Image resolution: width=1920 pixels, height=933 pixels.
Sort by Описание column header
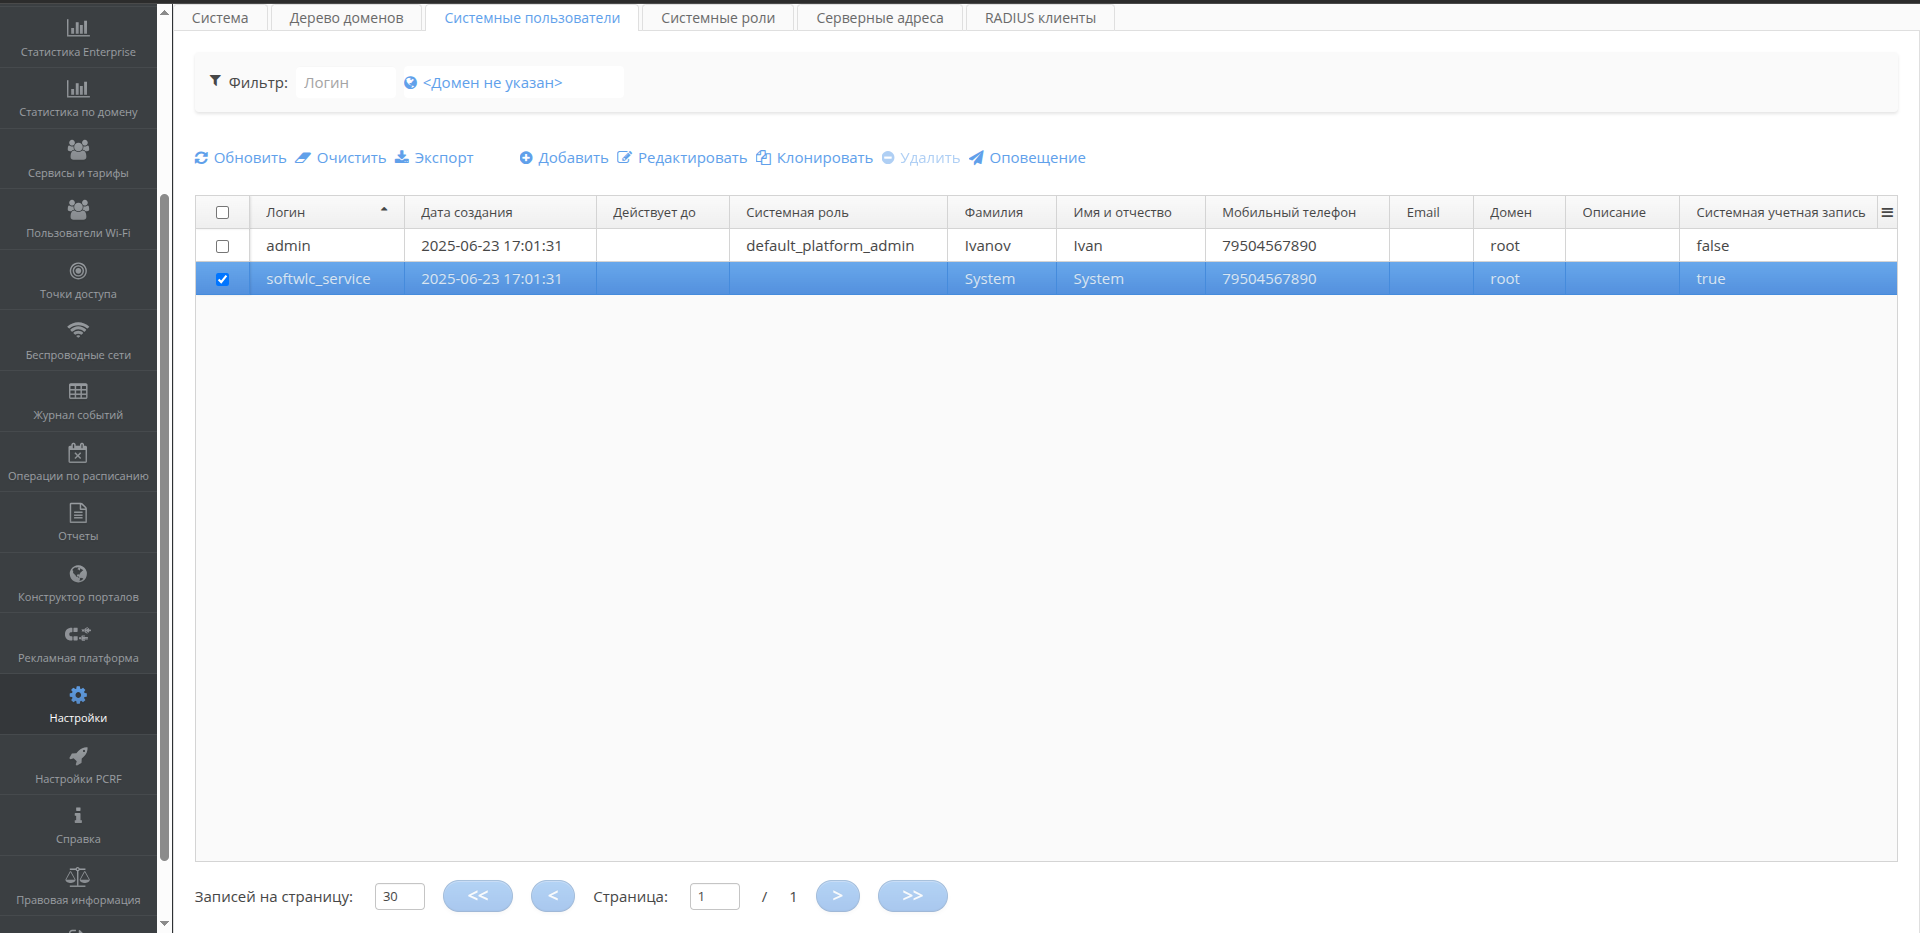(1622, 212)
